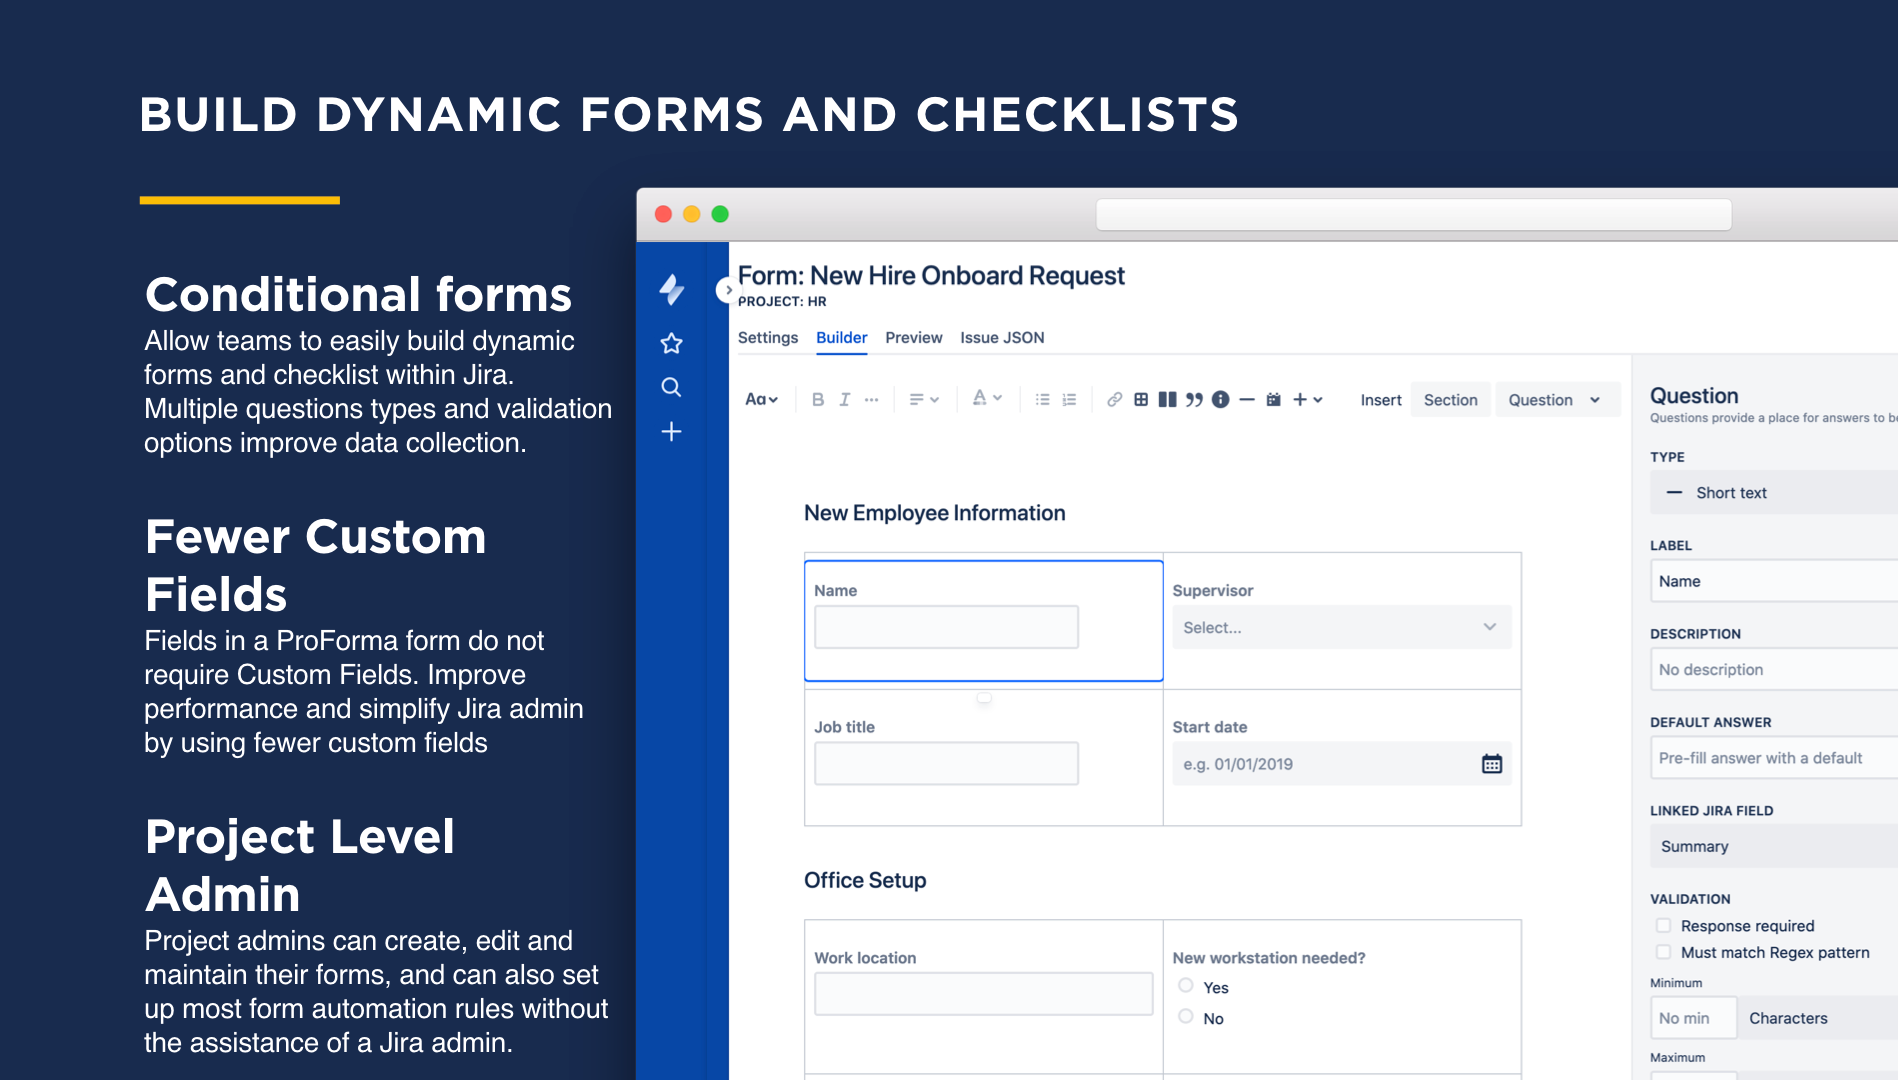The image size is (1898, 1080).
Task: Enable the Response required checkbox
Action: (x=1663, y=926)
